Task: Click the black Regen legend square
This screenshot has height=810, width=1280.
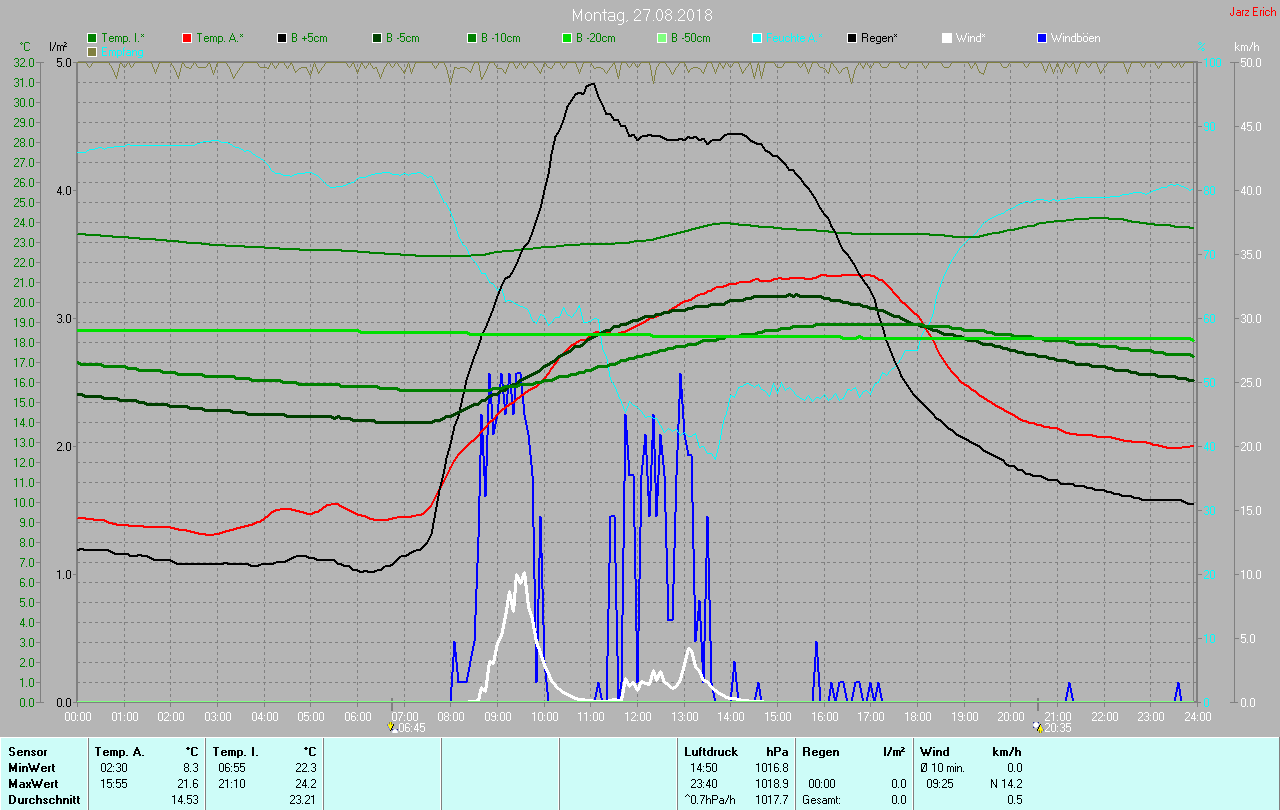Action: (852, 38)
